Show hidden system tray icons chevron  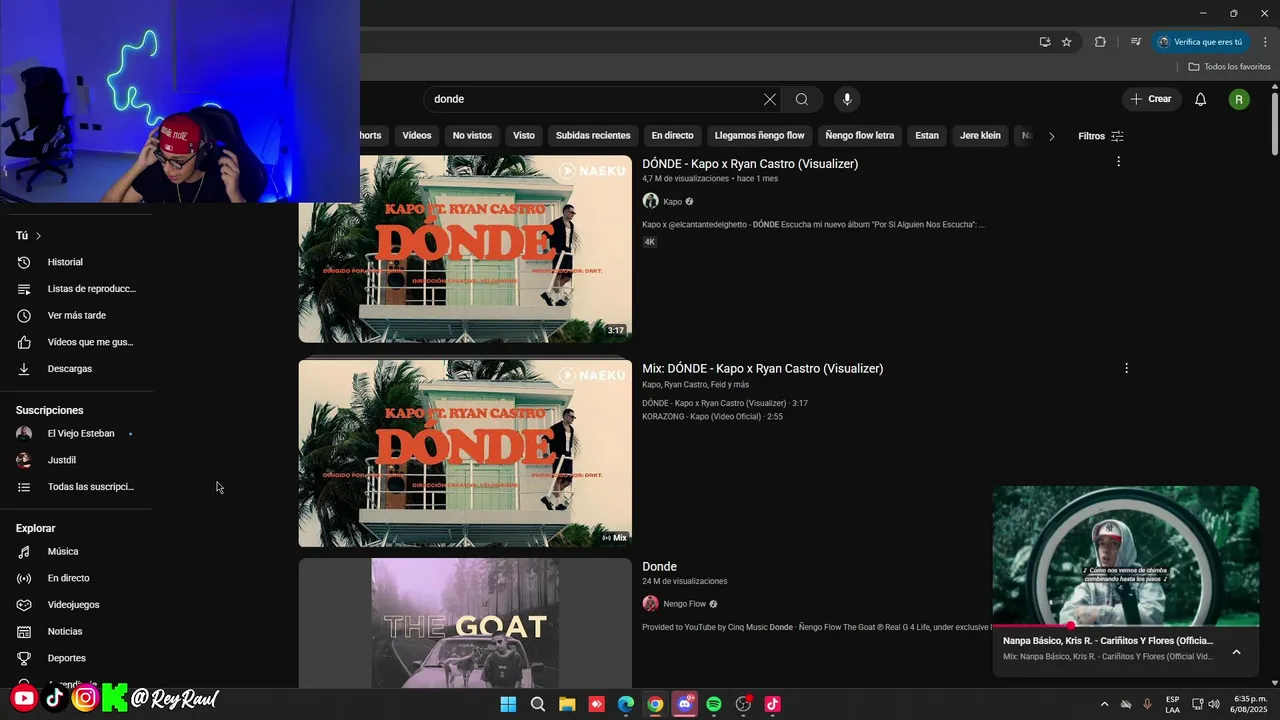point(1104,704)
